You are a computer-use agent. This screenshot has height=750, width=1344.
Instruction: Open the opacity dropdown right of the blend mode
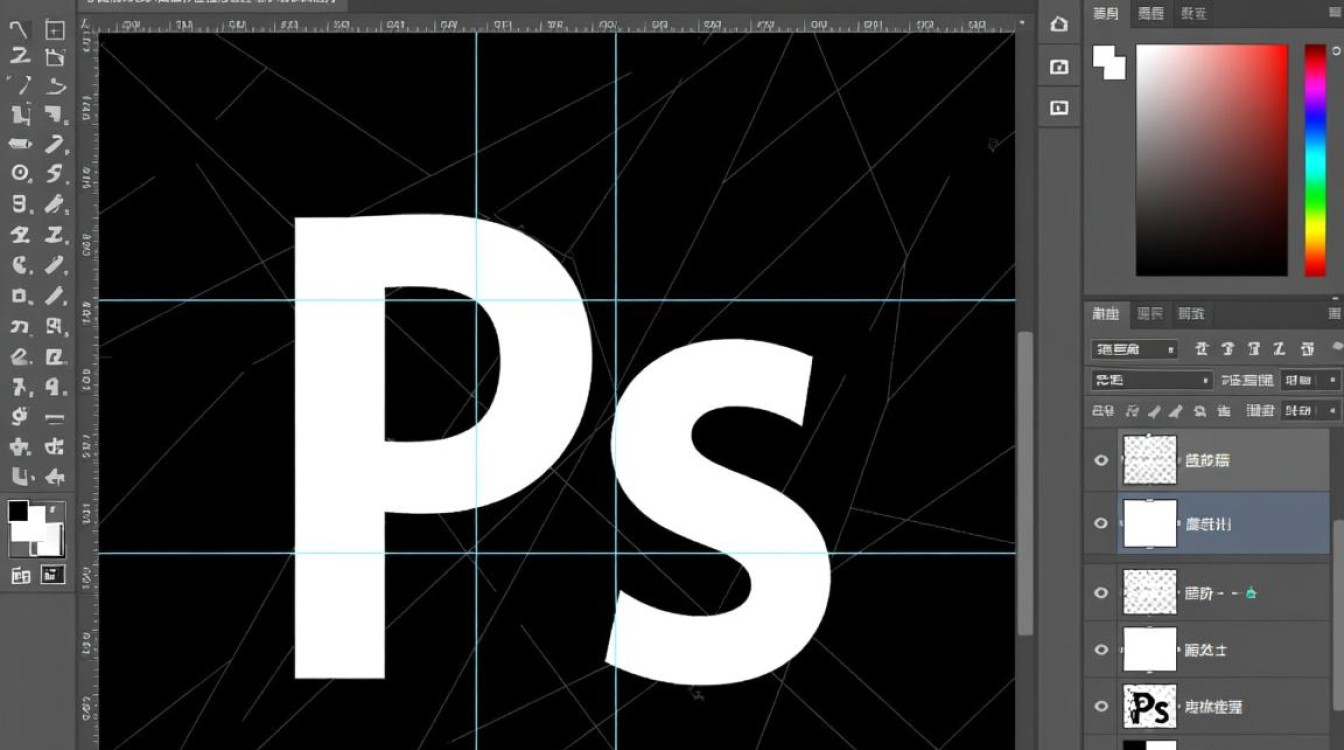[1311, 380]
